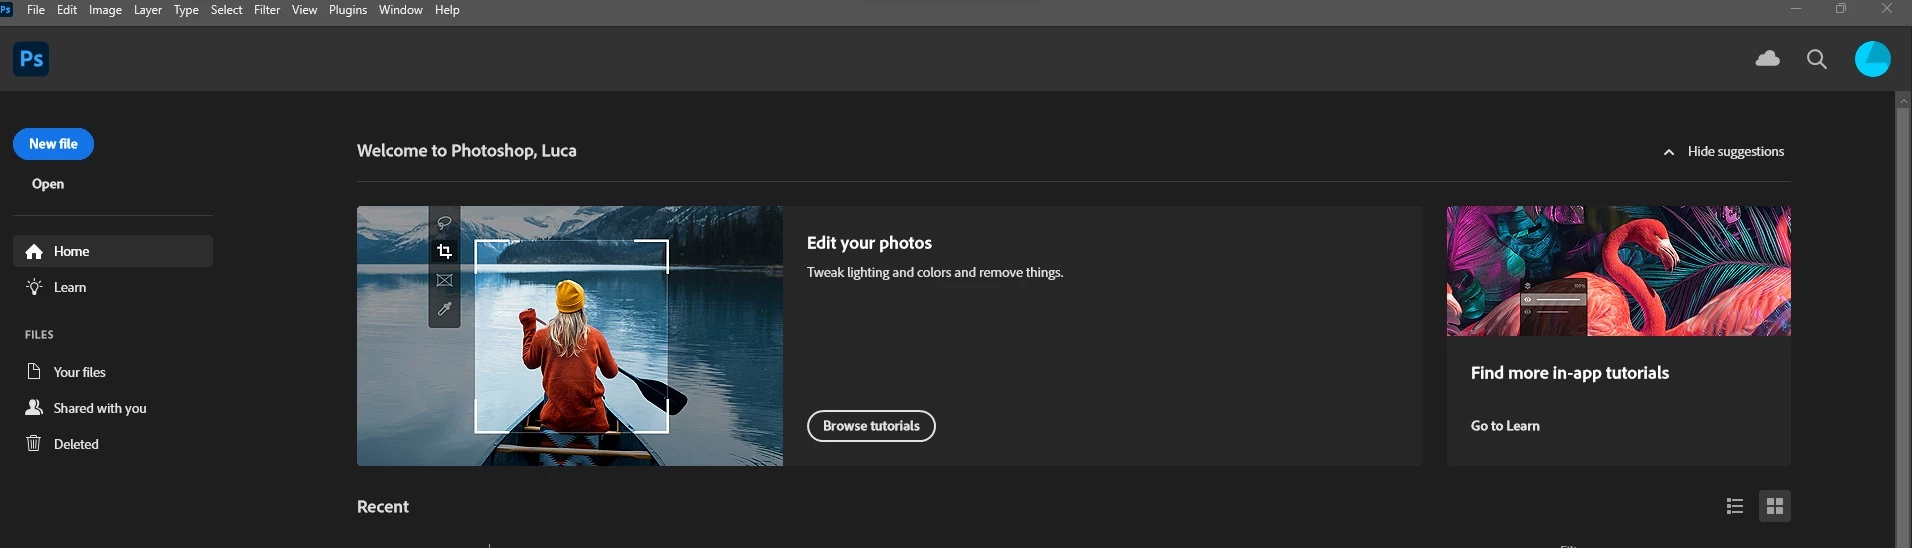Click the Open button

(x=48, y=184)
